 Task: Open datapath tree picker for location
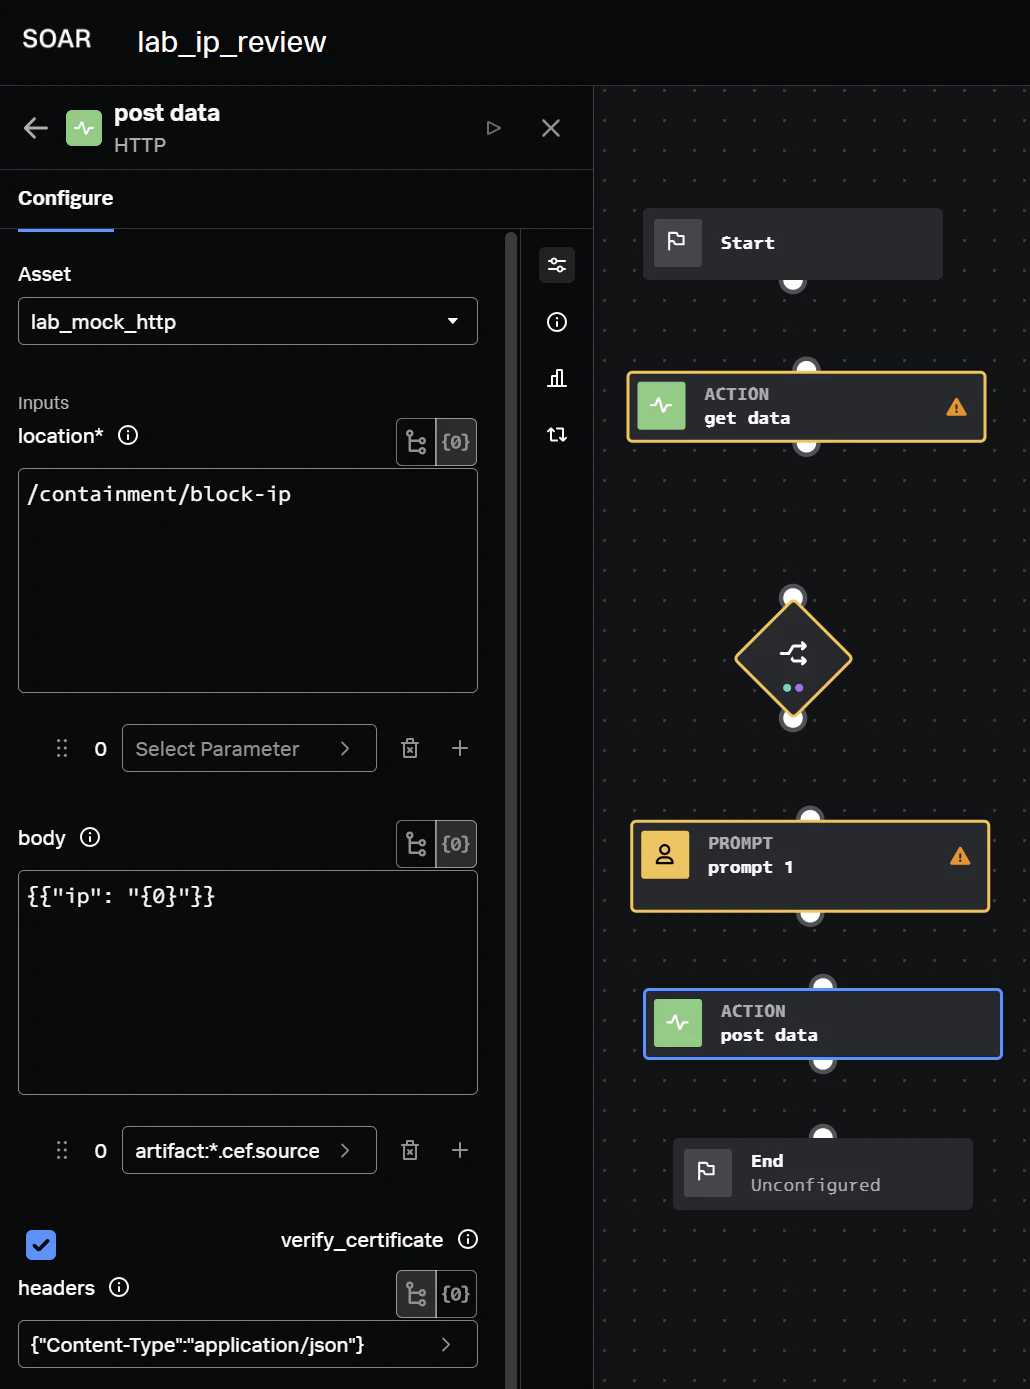417,442
